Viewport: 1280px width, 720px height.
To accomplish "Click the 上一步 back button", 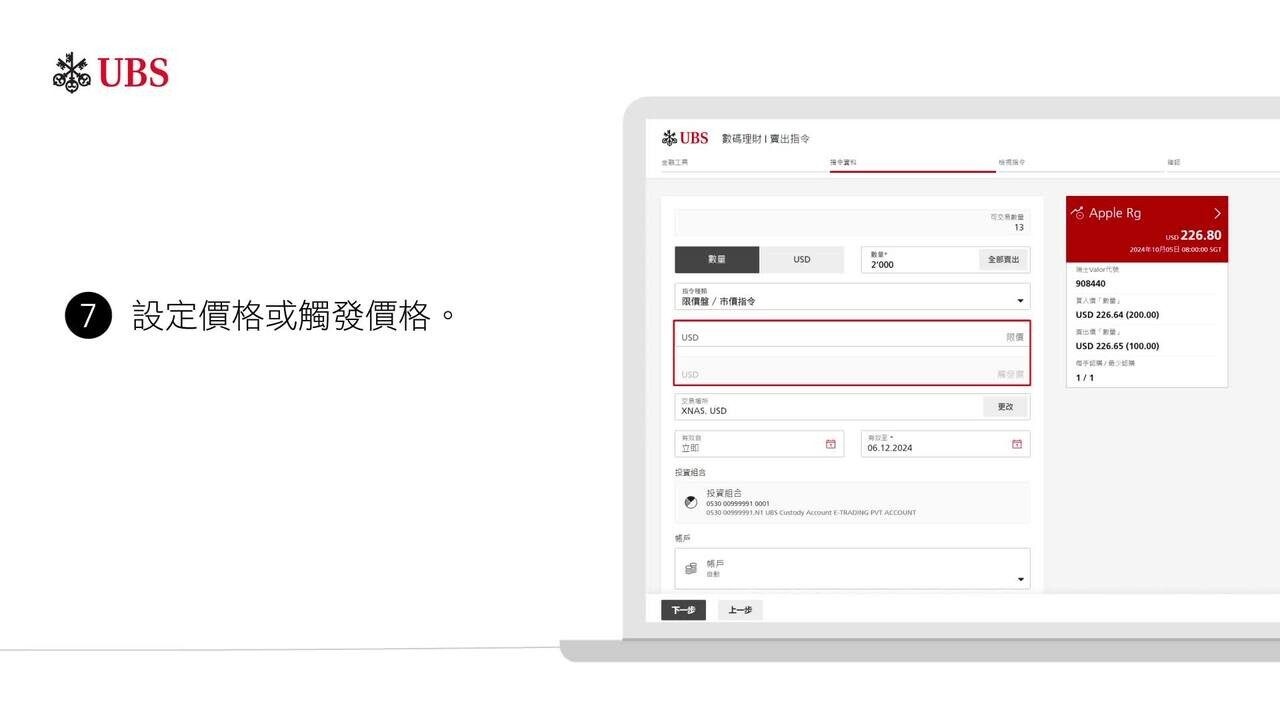I will 740,610.
